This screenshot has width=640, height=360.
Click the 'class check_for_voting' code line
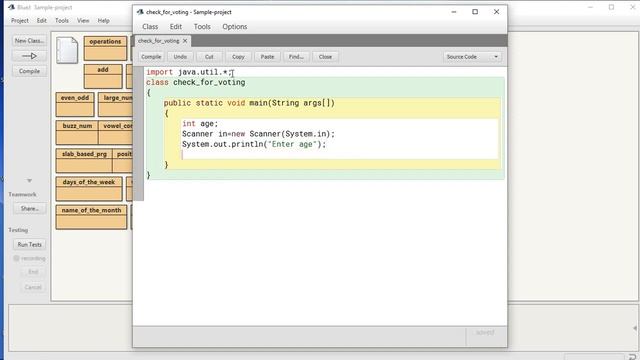pos(196,82)
